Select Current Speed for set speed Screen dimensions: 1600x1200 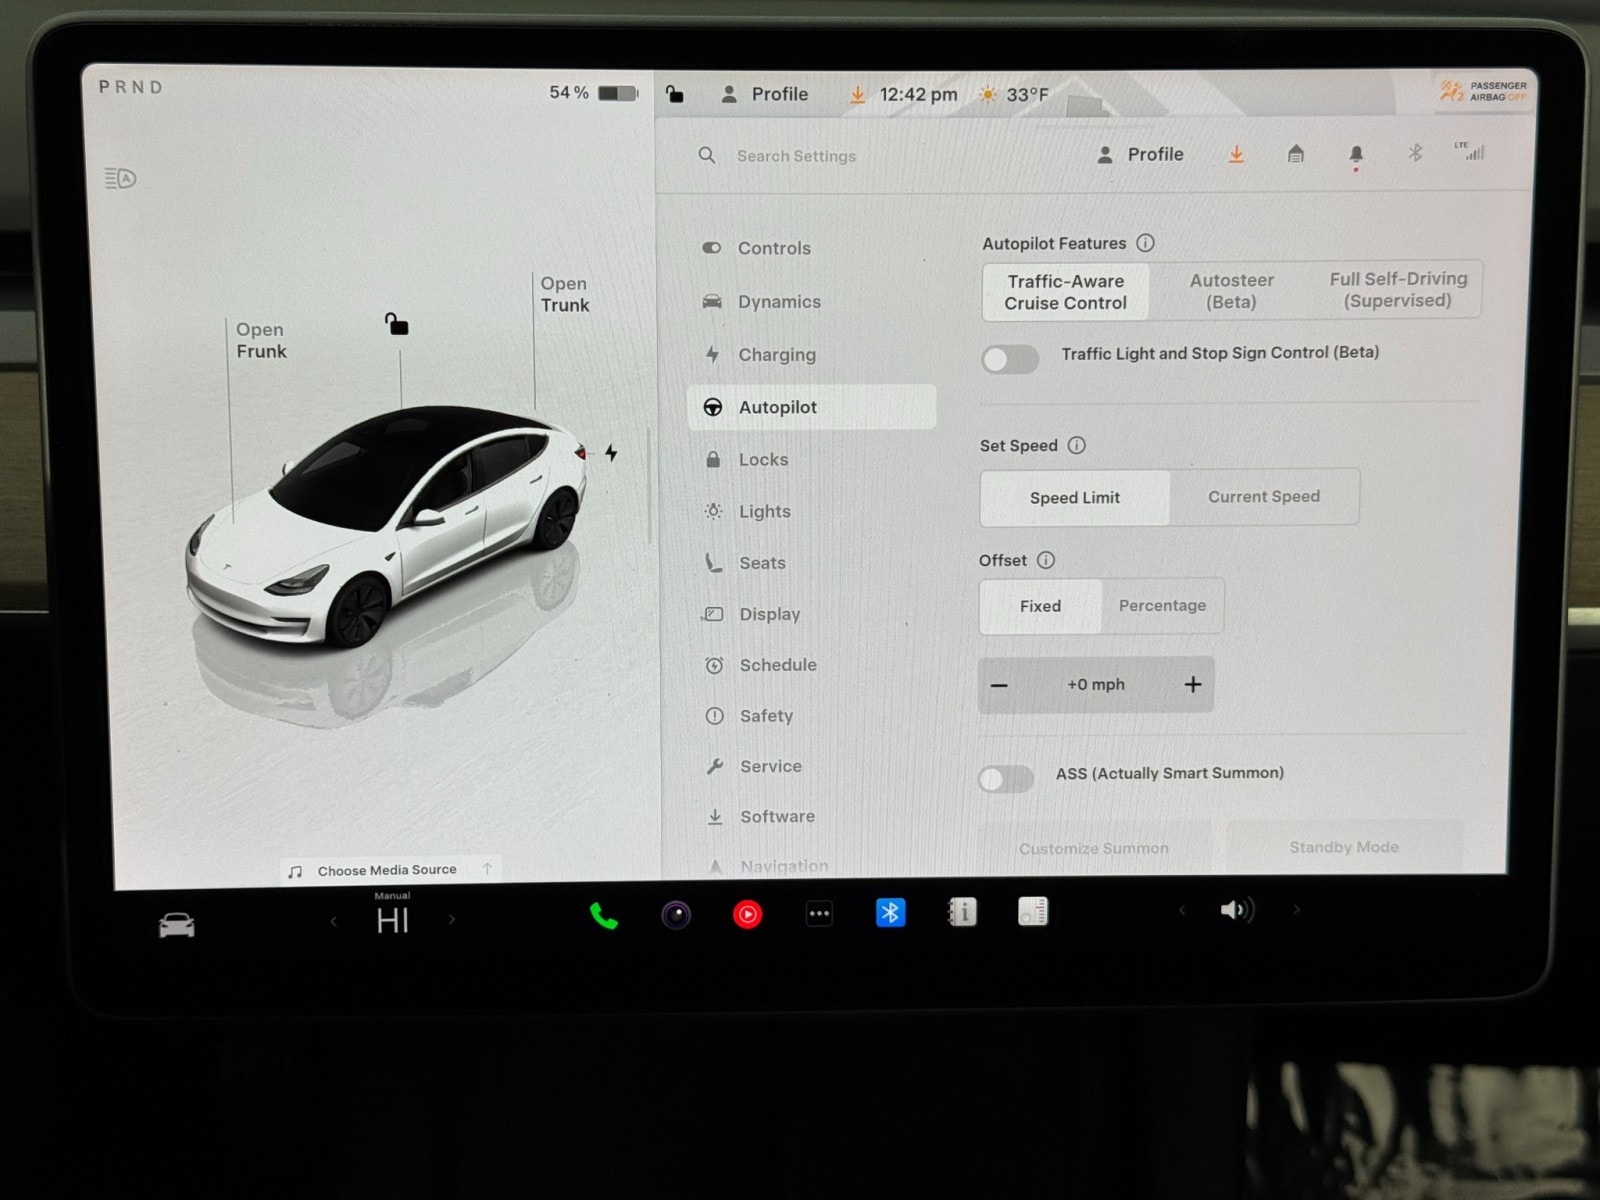pyautogui.click(x=1263, y=497)
